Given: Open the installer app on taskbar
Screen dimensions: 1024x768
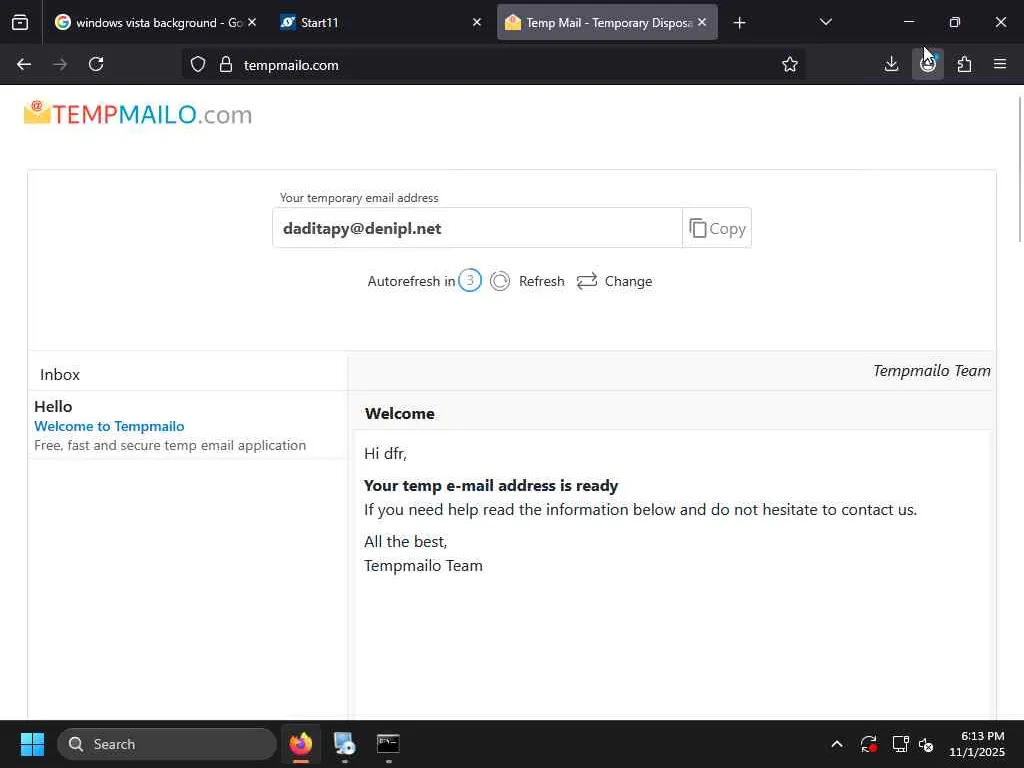Looking at the screenshot, I should (344, 744).
